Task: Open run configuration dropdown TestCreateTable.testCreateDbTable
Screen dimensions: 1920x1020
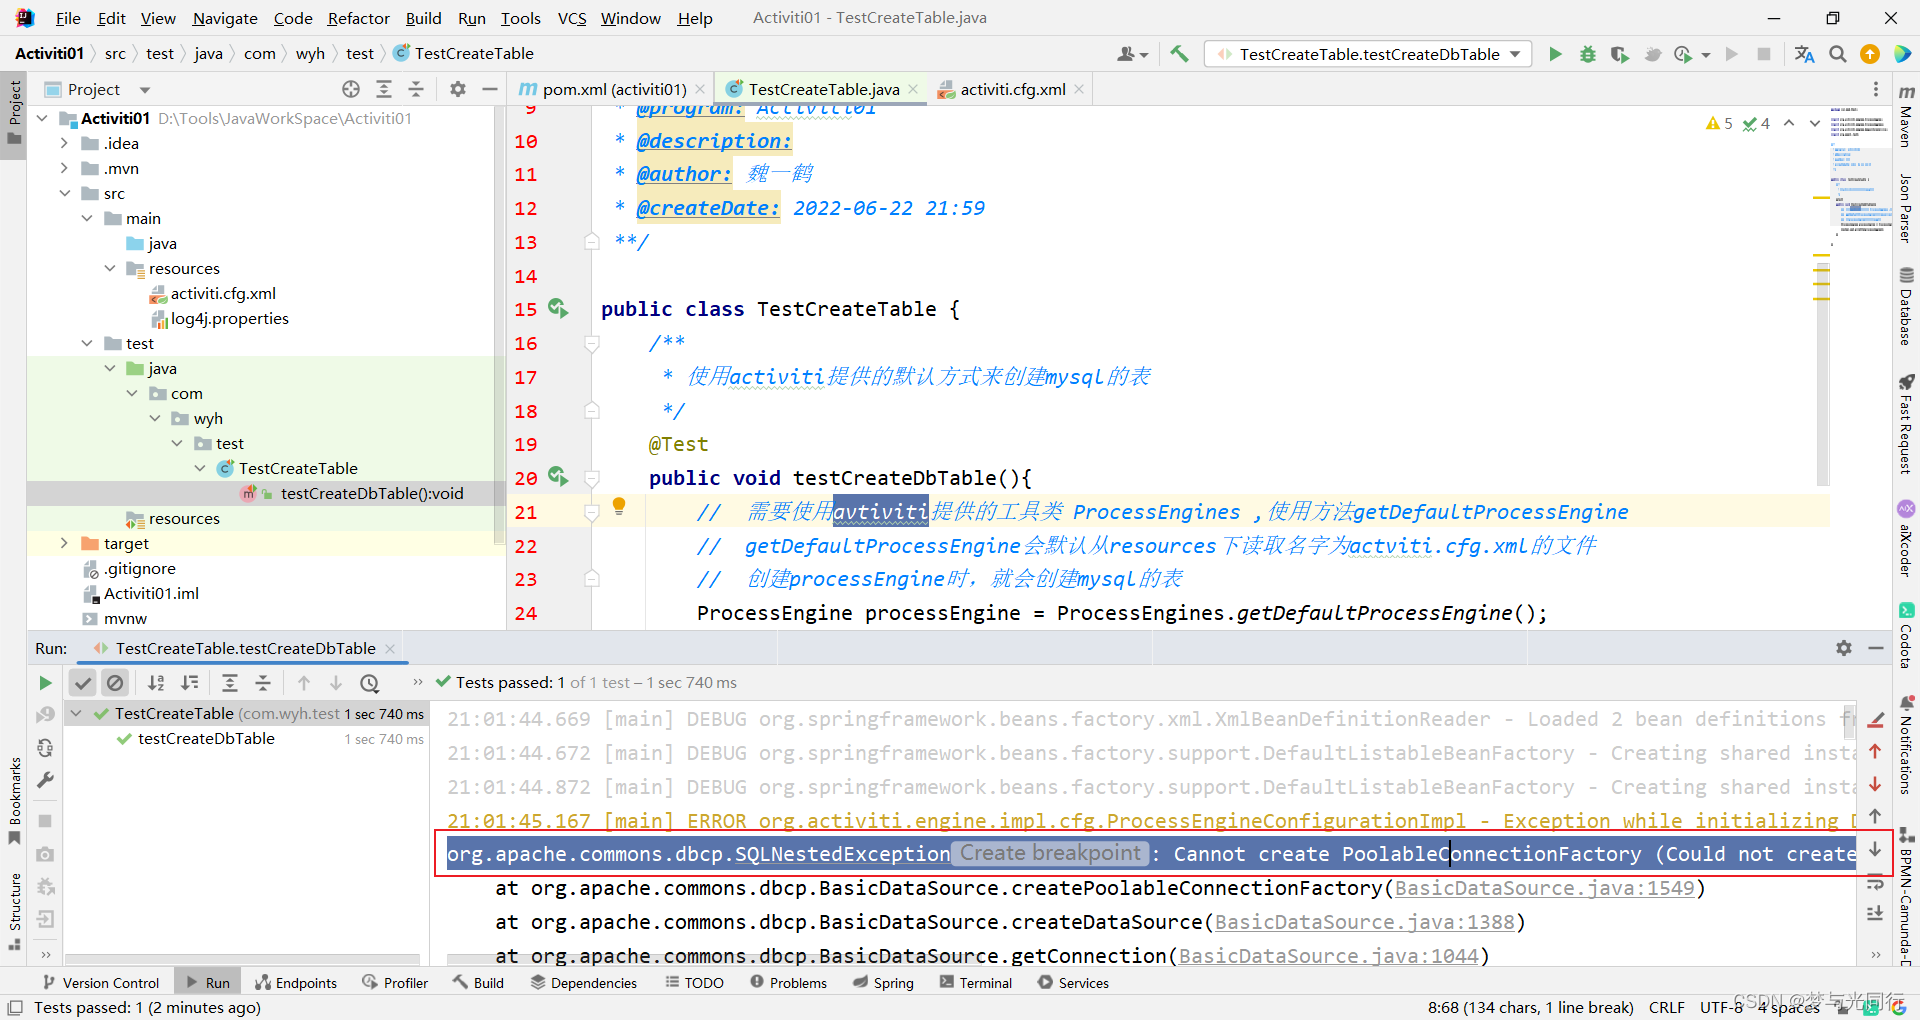Action: coord(1368,54)
